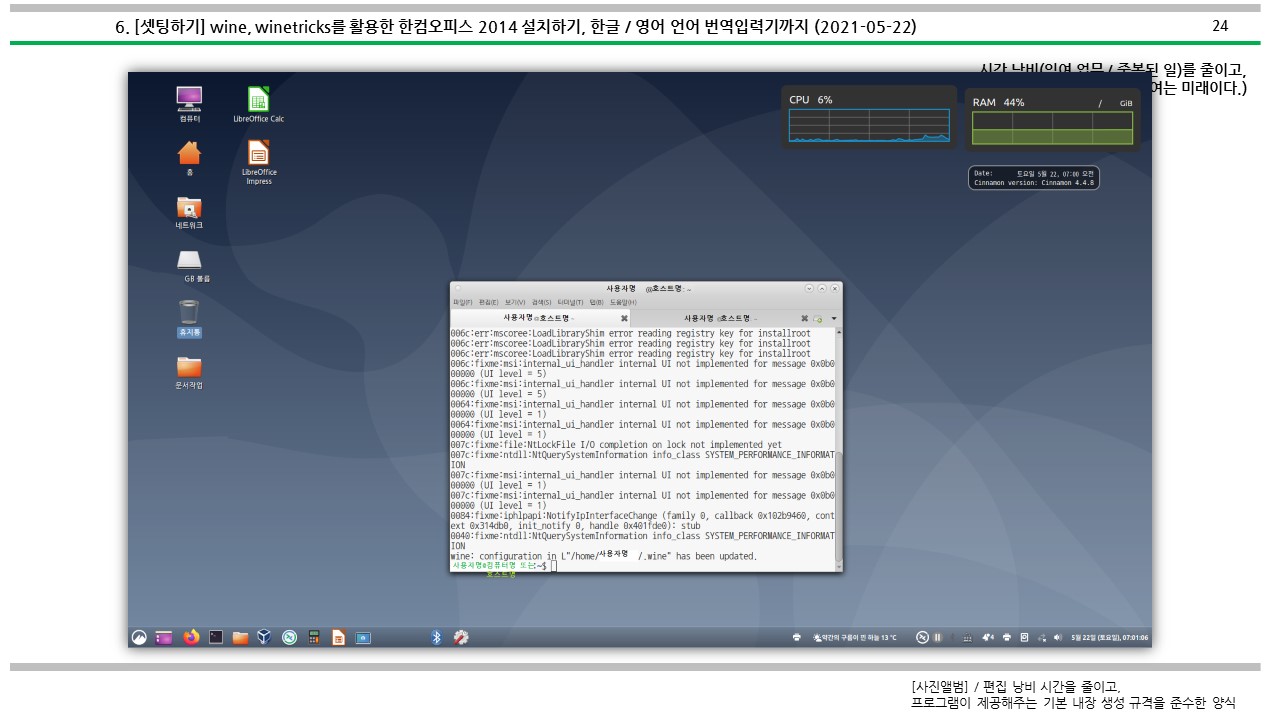Click the circled tray icon beside pause

click(922, 637)
